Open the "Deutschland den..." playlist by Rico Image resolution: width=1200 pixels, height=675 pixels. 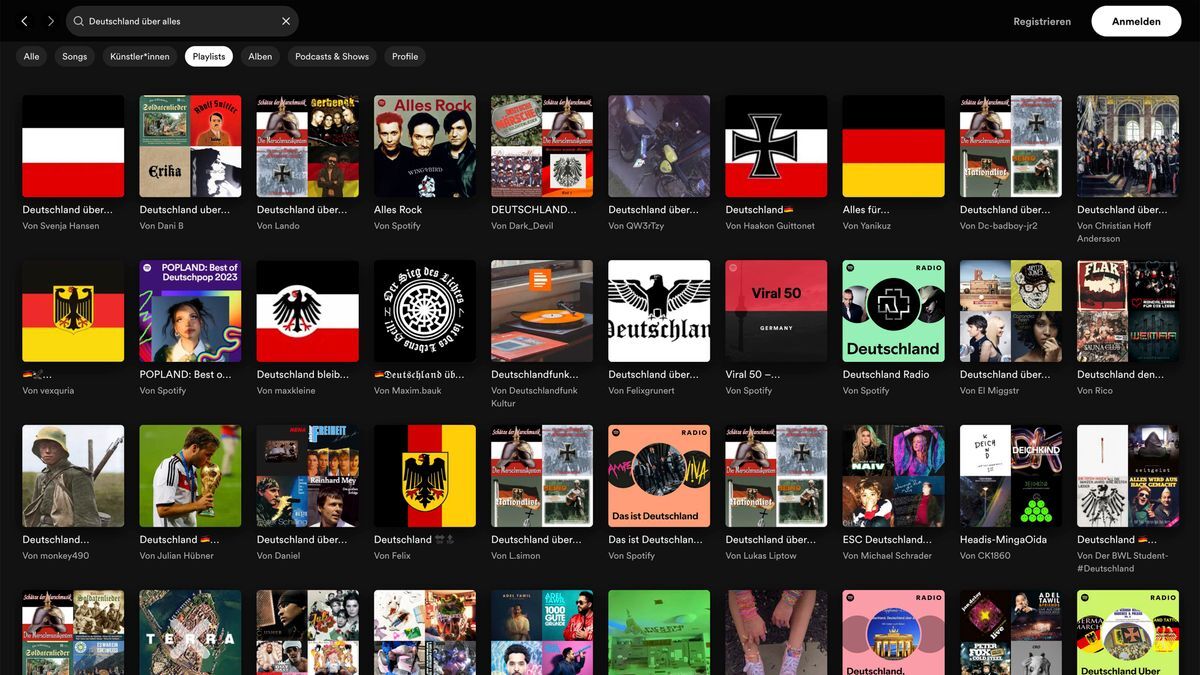pos(1128,311)
